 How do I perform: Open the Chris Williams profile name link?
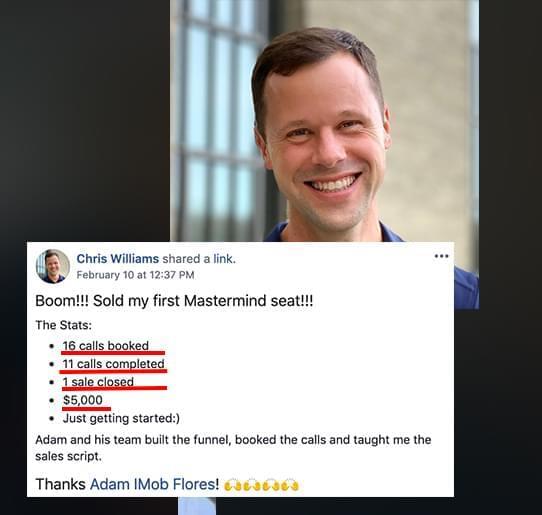(118, 259)
